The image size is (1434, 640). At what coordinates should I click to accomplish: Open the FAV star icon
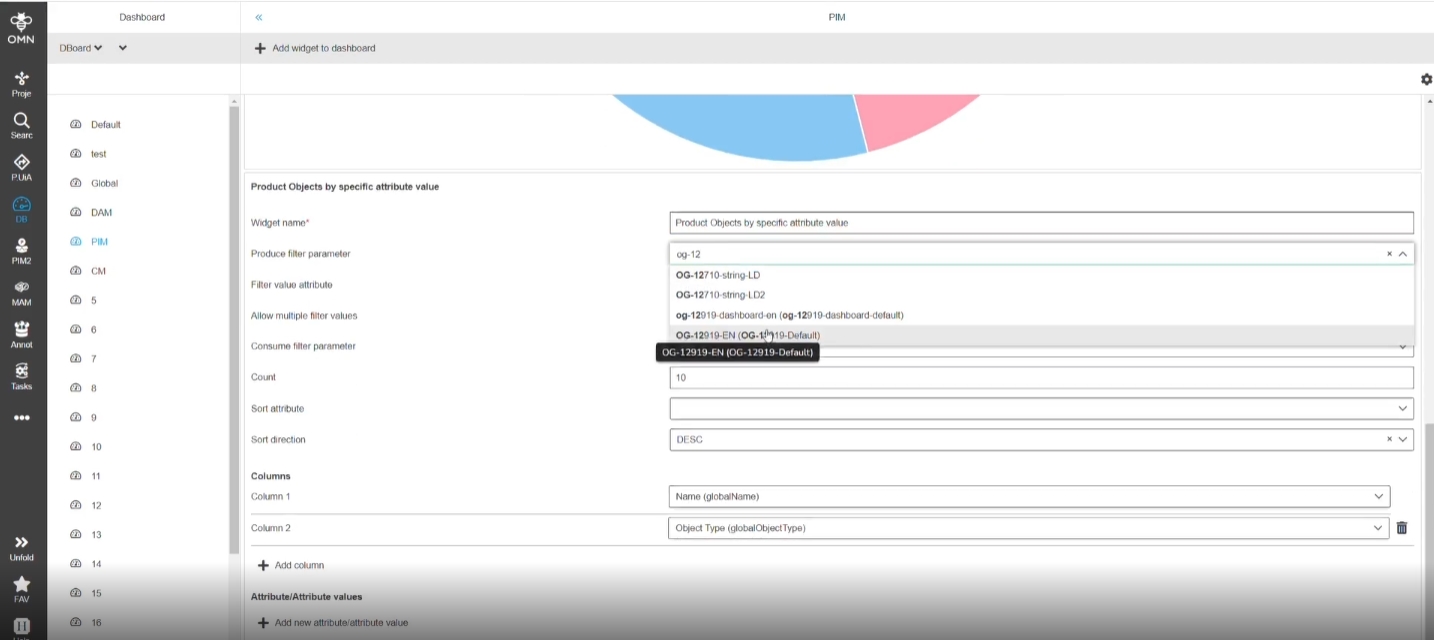[x=21, y=584]
